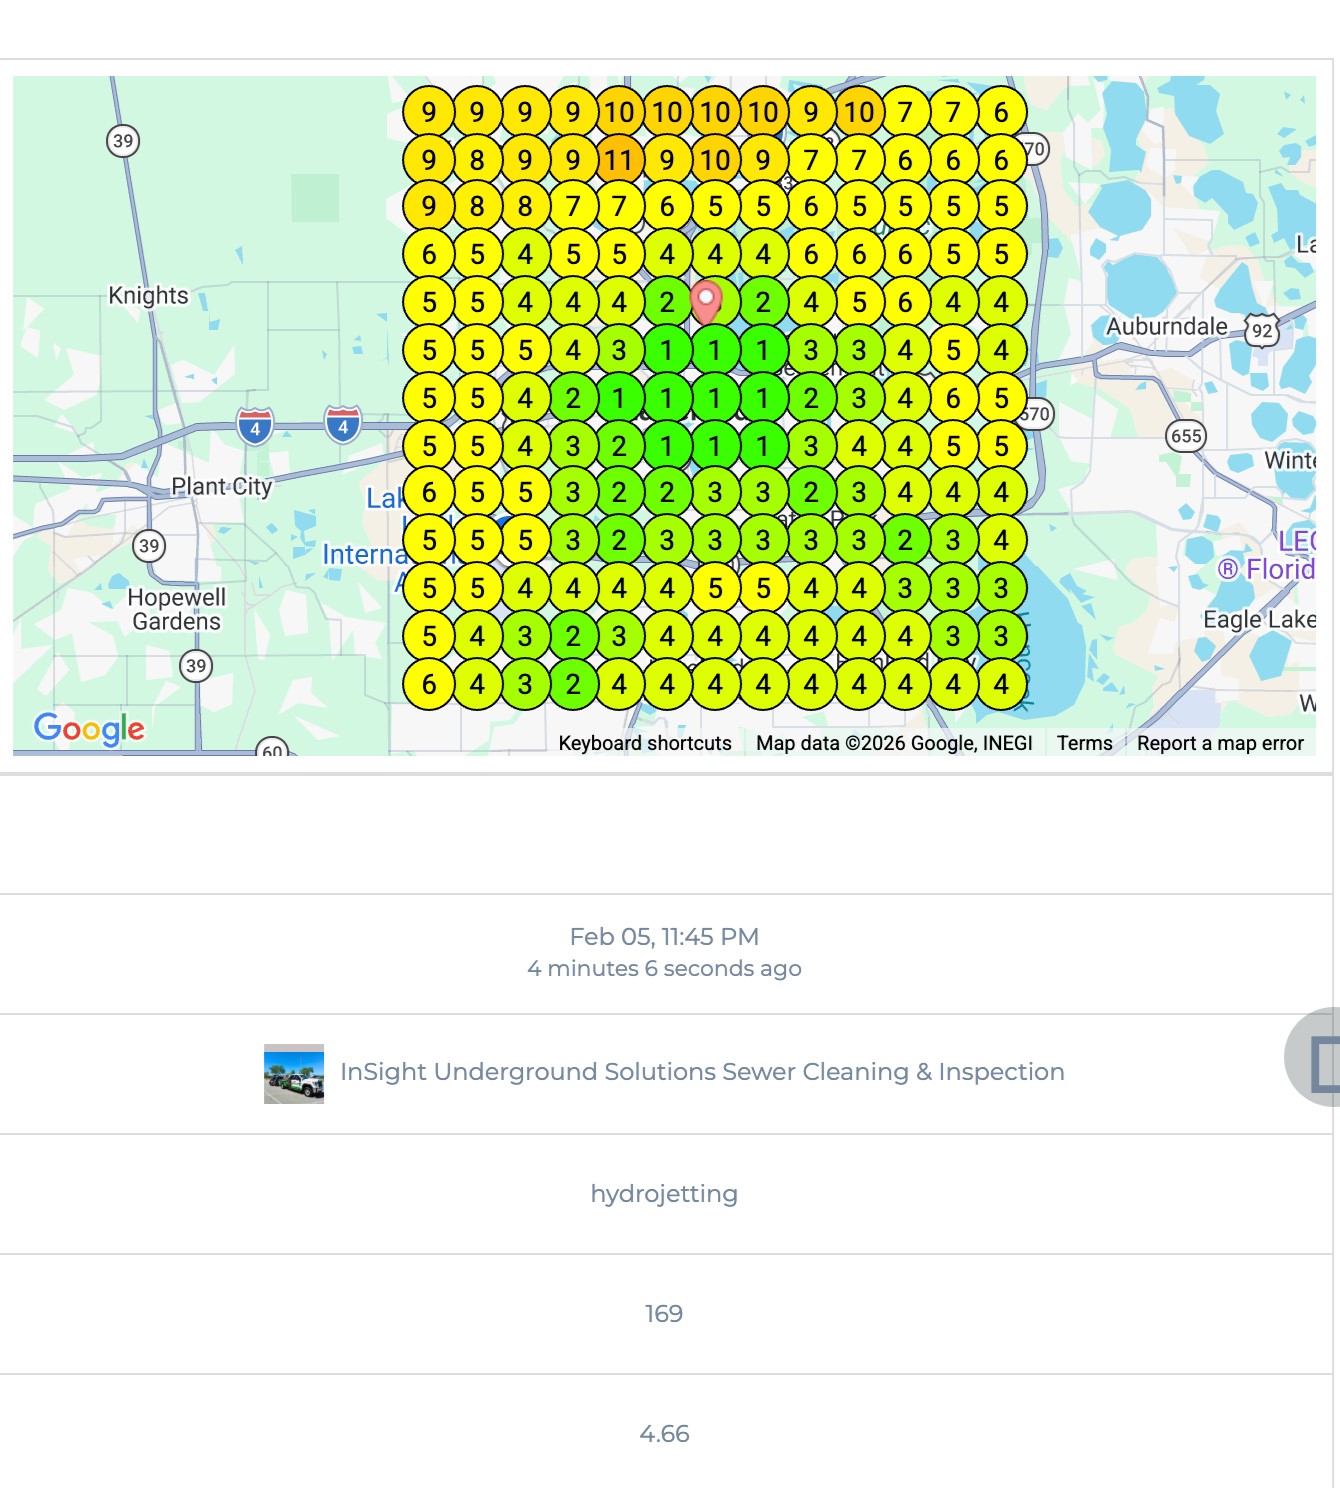
Task: Click the '4 minutes 6 seconds ago' text
Action: (664, 968)
